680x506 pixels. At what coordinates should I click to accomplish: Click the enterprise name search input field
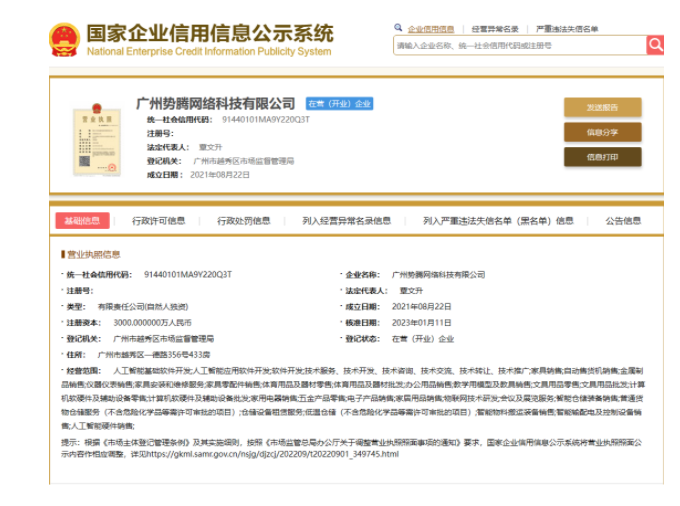[520, 45]
